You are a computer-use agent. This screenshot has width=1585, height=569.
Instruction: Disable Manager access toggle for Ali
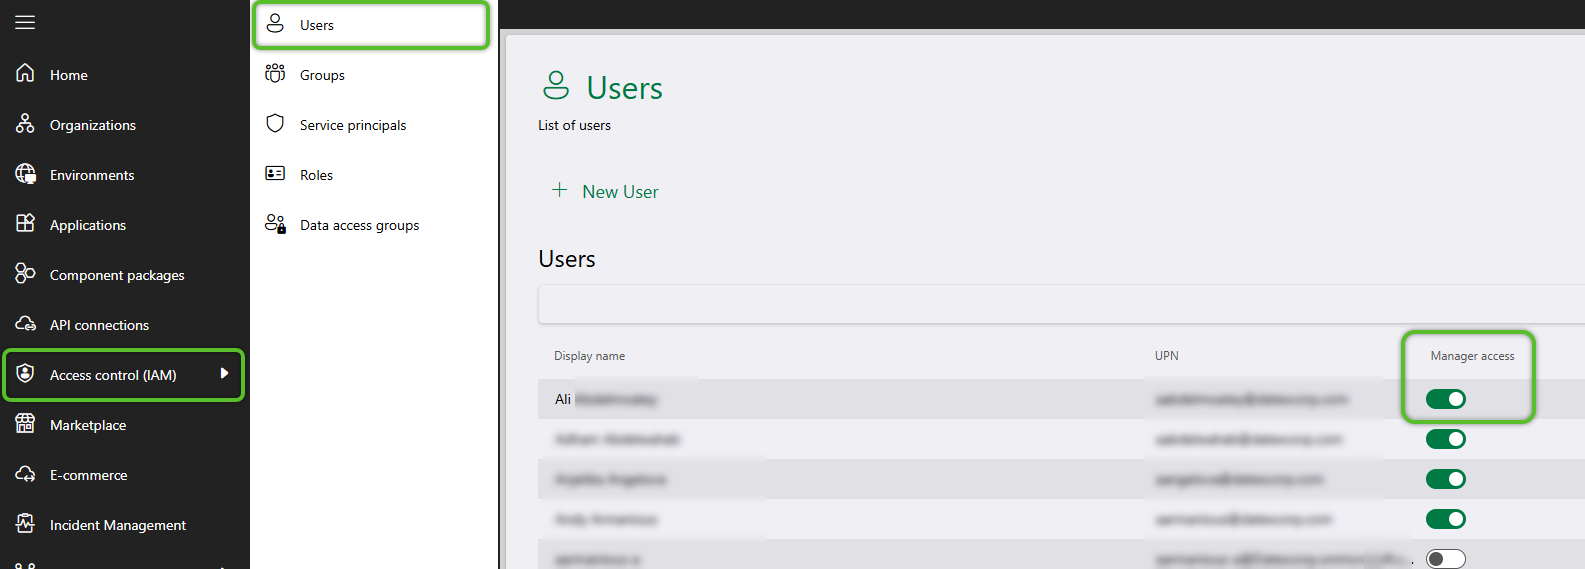pos(1445,399)
